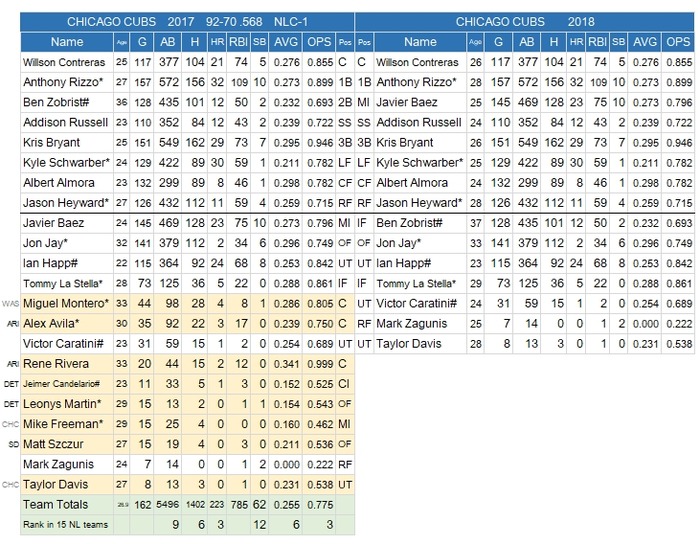Select the Rank in 15 NL teams label

(x=65, y=525)
